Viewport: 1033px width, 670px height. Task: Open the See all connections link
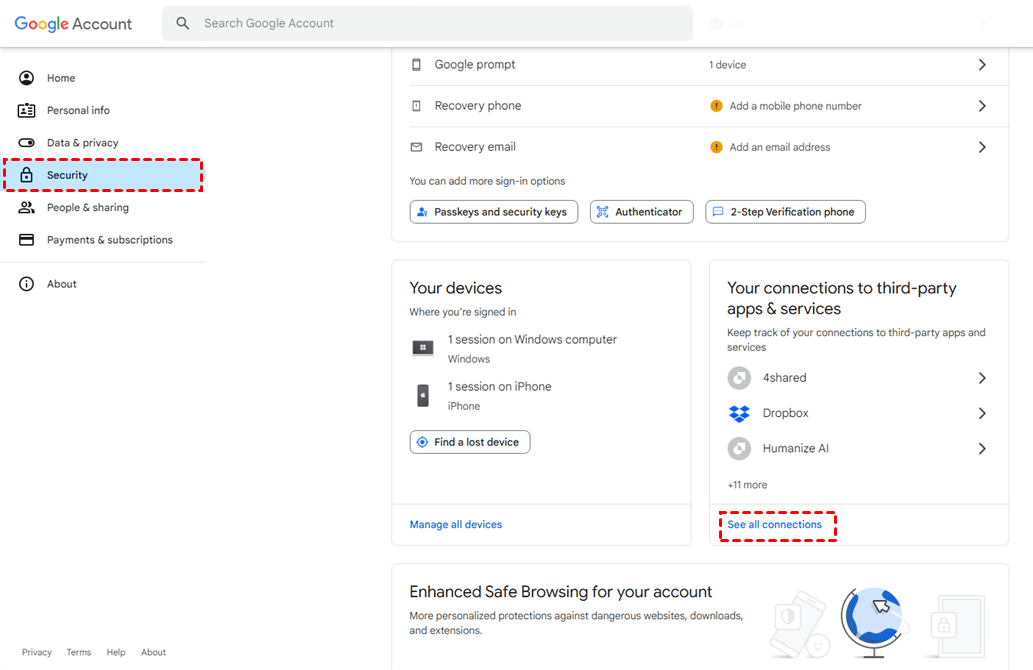pyautogui.click(x=775, y=525)
